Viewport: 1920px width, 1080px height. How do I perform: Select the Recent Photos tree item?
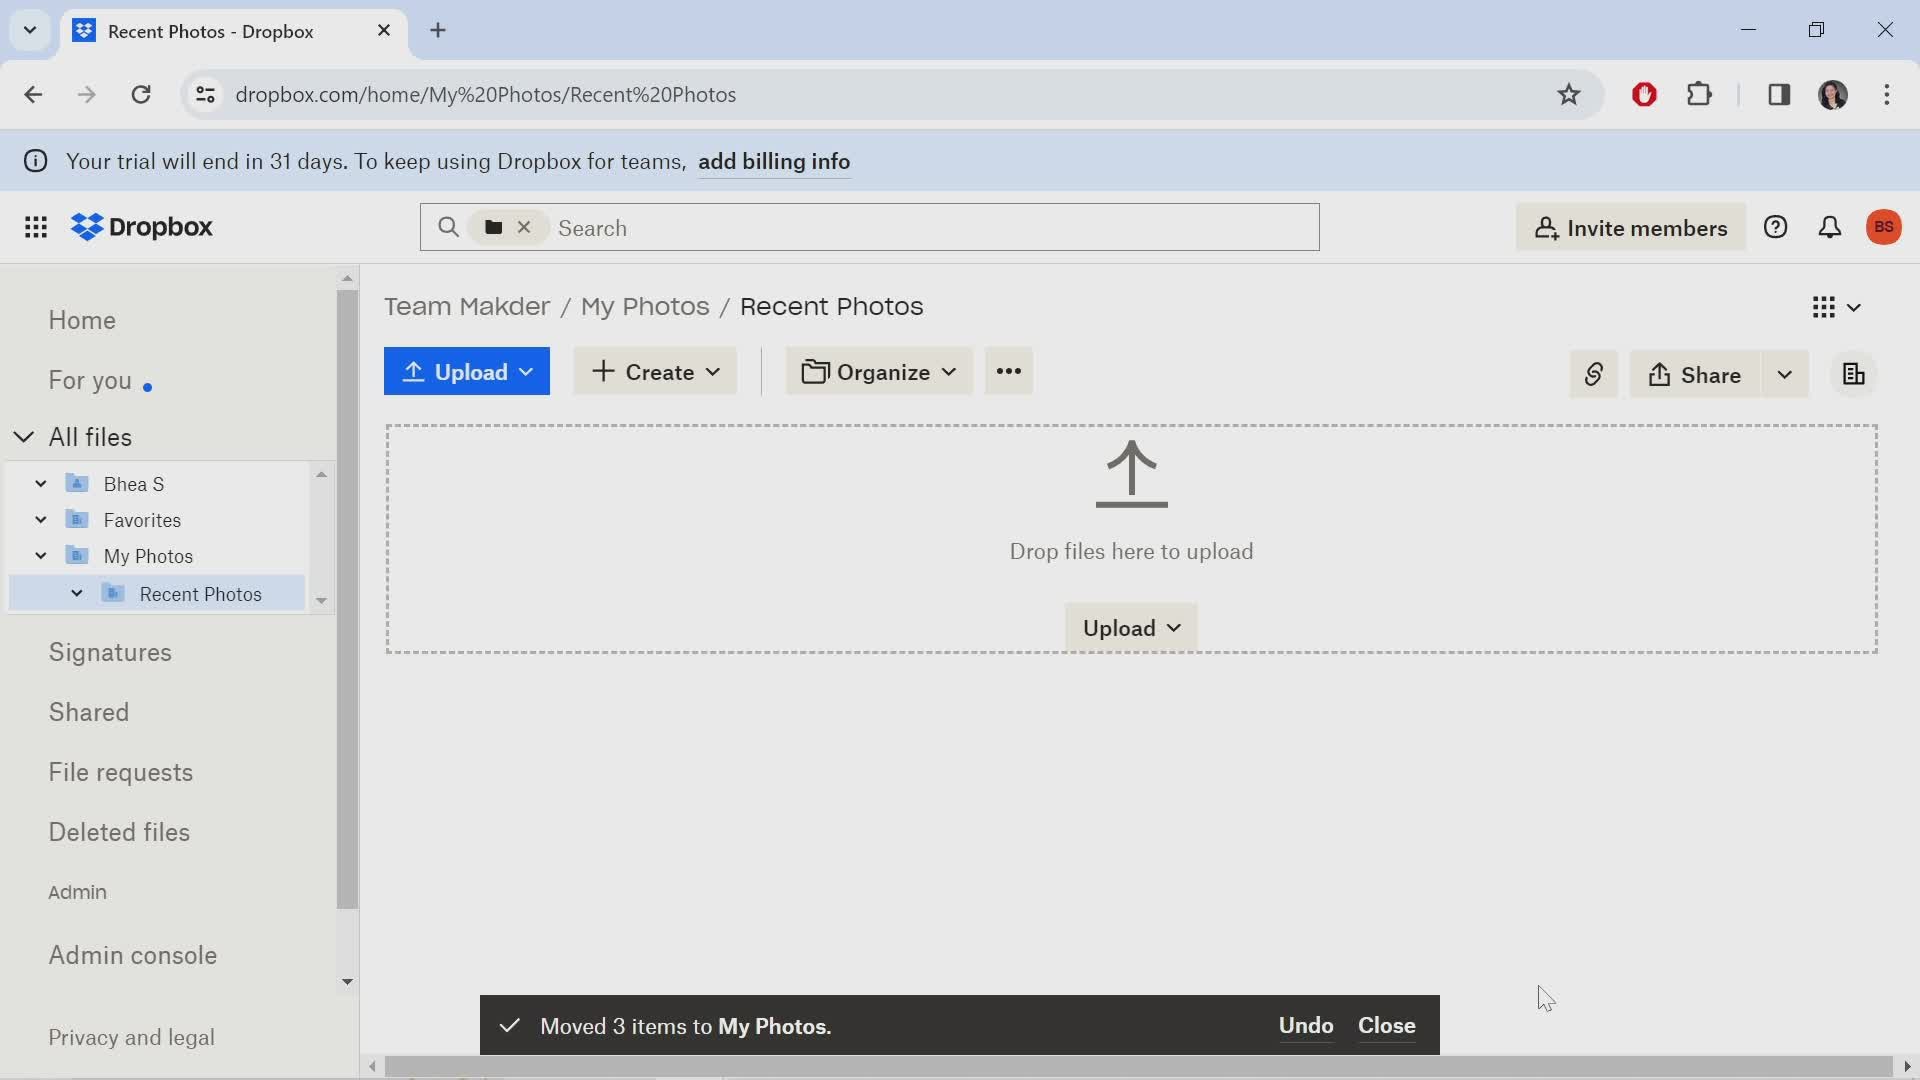(200, 593)
